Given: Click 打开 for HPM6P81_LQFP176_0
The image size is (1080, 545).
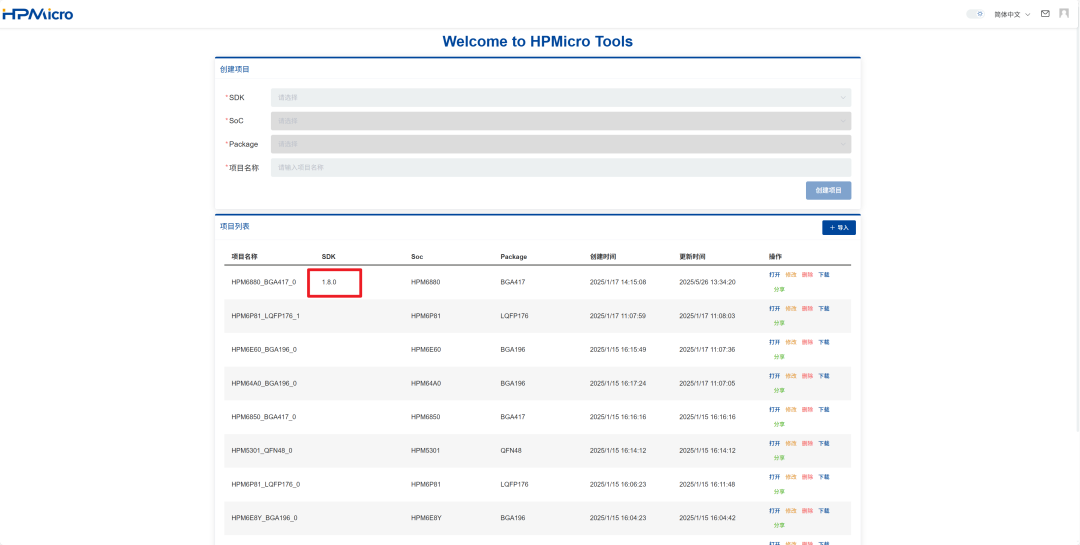Looking at the screenshot, I should coord(775,477).
